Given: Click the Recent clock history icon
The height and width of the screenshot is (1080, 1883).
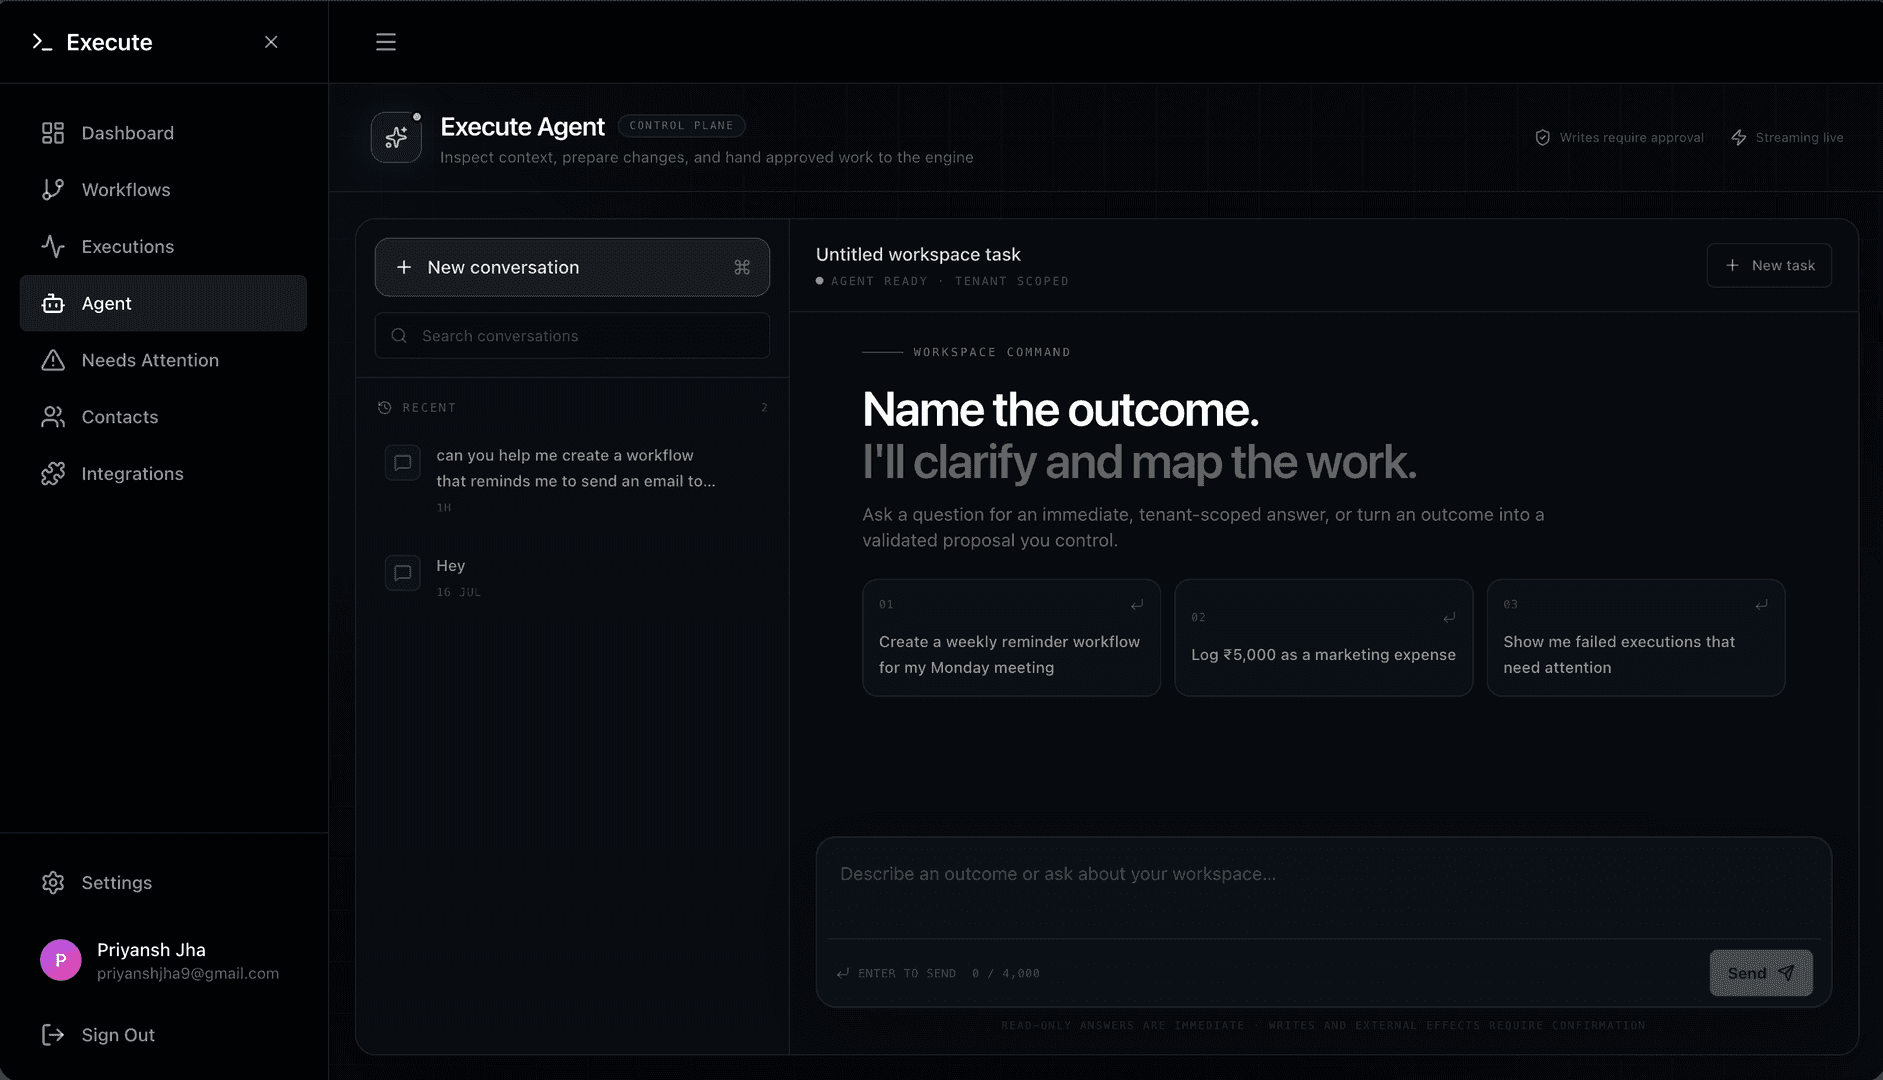Looking at the screenshot, I should click(385, 408).
